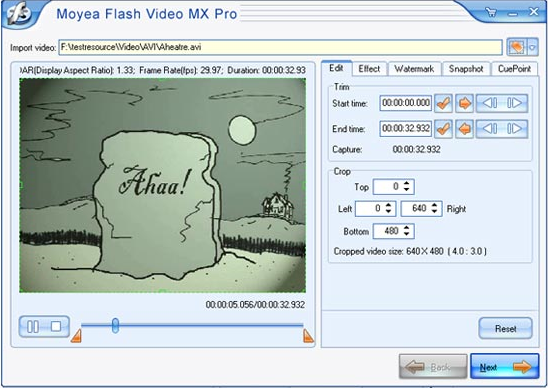Click the import video browse icon
The image size is (548, 388).
pos(517,47)
